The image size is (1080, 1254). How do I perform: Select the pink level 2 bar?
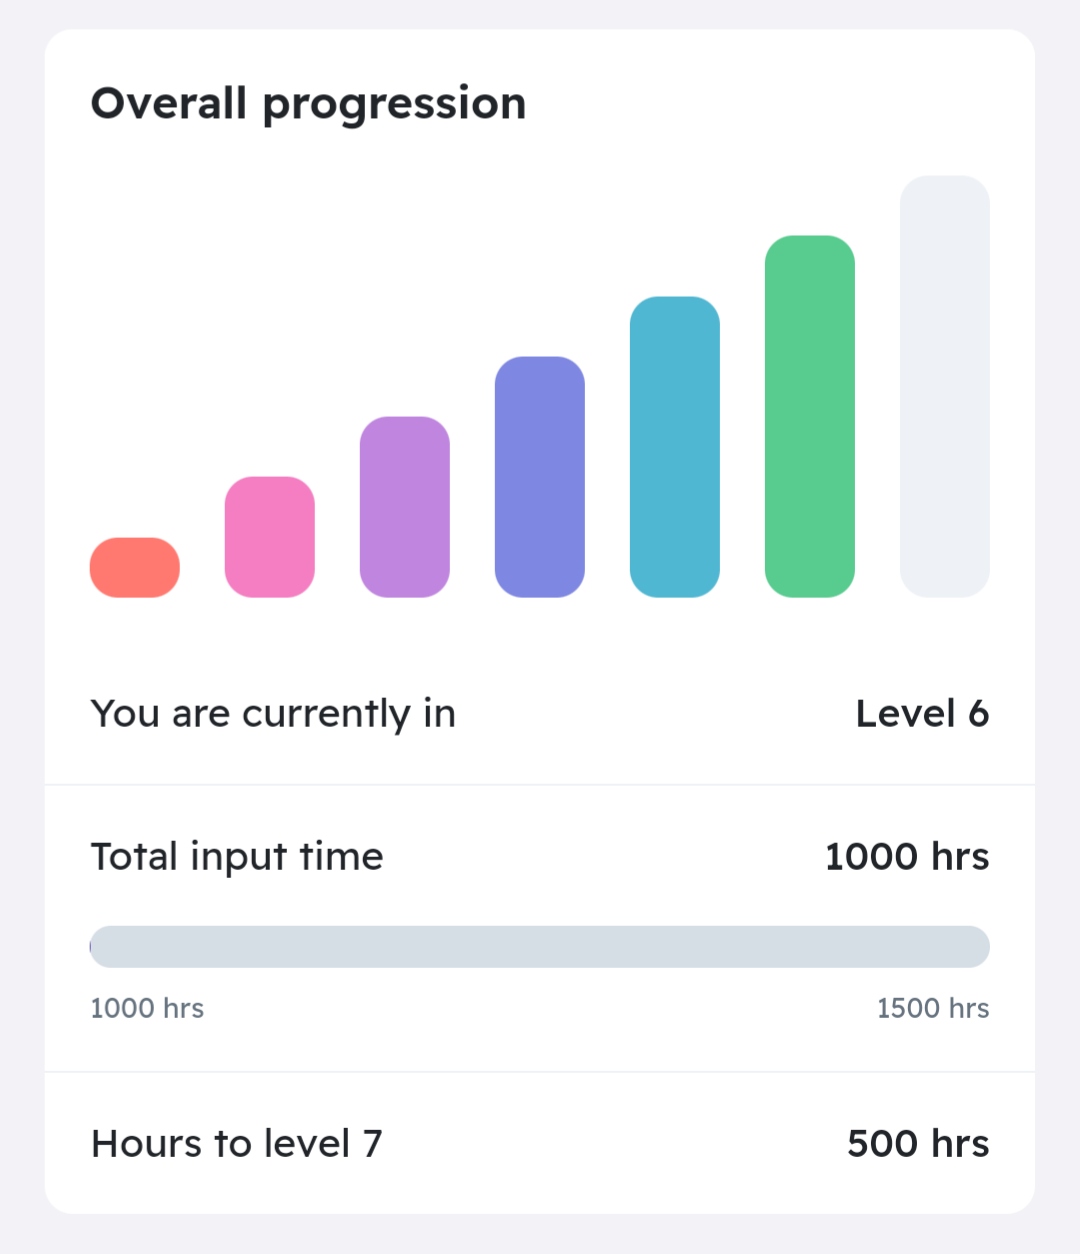pos(270,537)
